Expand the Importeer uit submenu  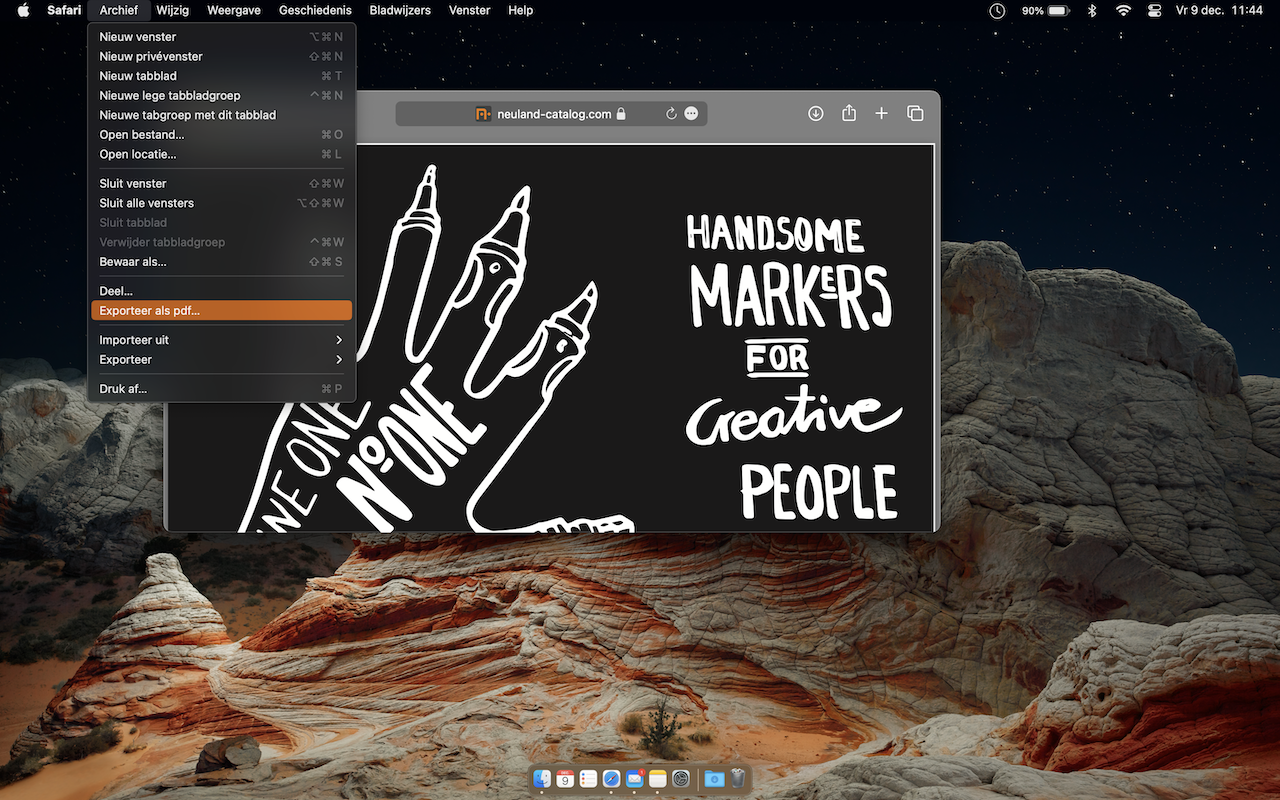pos(221,340)
